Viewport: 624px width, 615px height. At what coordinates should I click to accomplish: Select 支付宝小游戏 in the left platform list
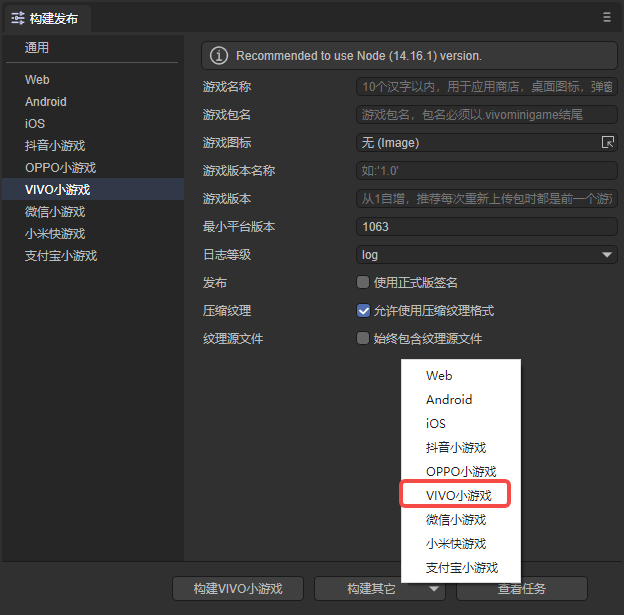[93, 256]
